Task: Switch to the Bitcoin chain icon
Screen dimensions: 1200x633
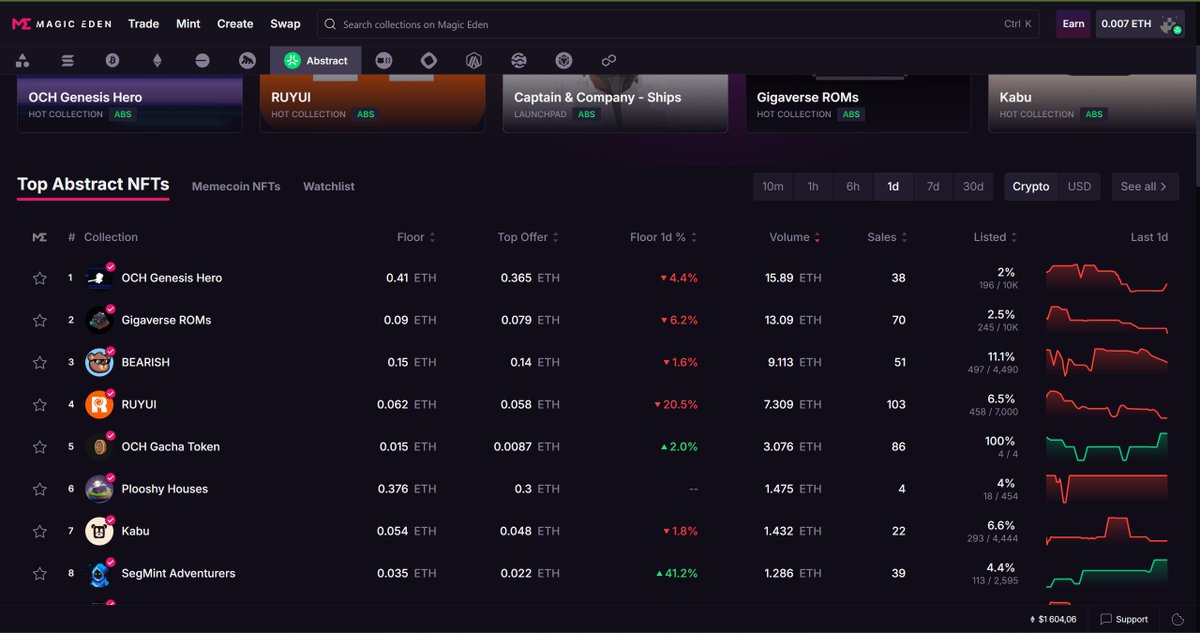Action: click(113, 61)
